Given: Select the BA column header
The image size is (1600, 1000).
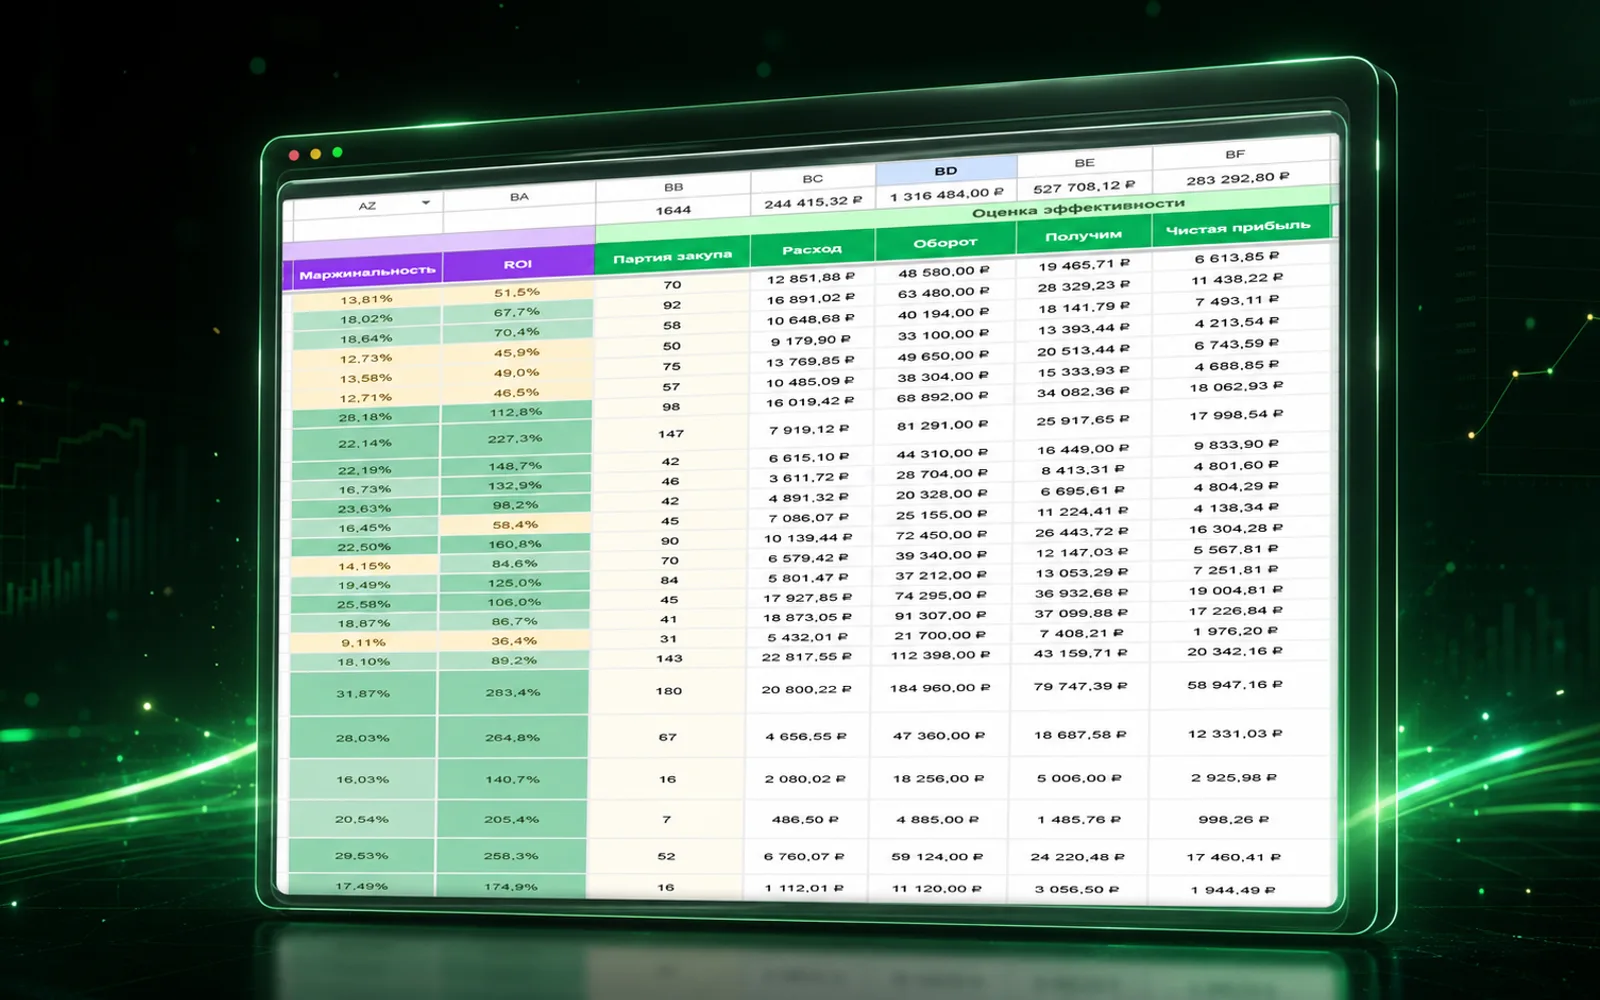Looking at the screenshot, I should (519, 197).
